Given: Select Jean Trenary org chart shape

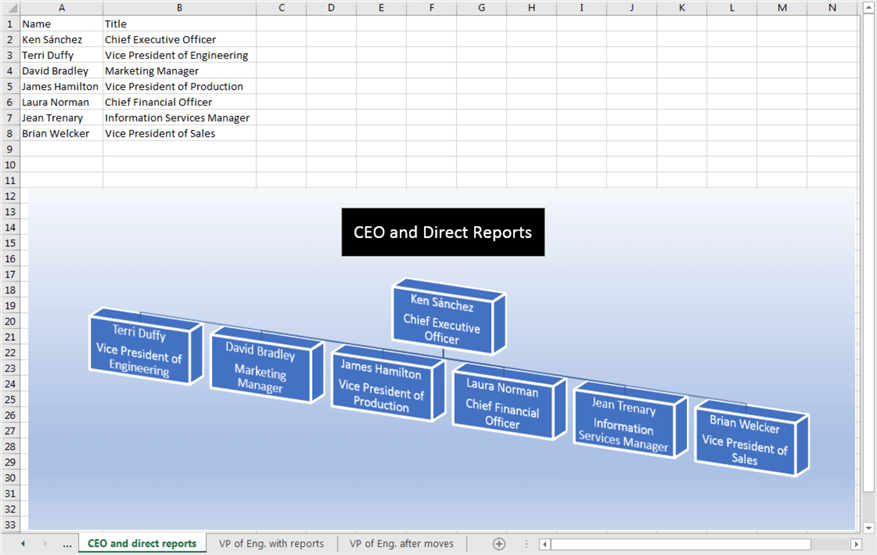Looking at the screenshot, I should point(630,421).
